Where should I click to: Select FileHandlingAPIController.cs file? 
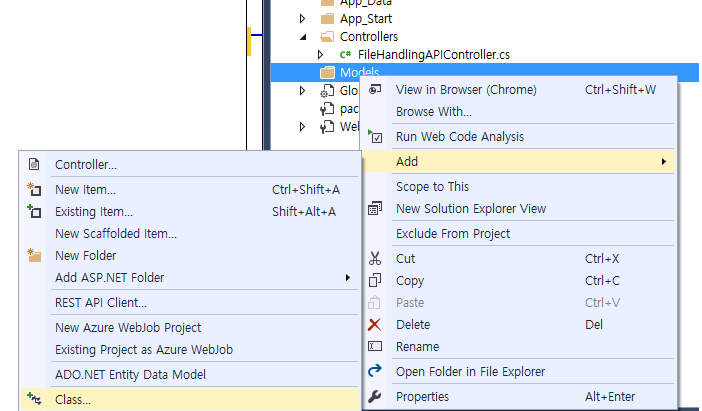[433, 55]
